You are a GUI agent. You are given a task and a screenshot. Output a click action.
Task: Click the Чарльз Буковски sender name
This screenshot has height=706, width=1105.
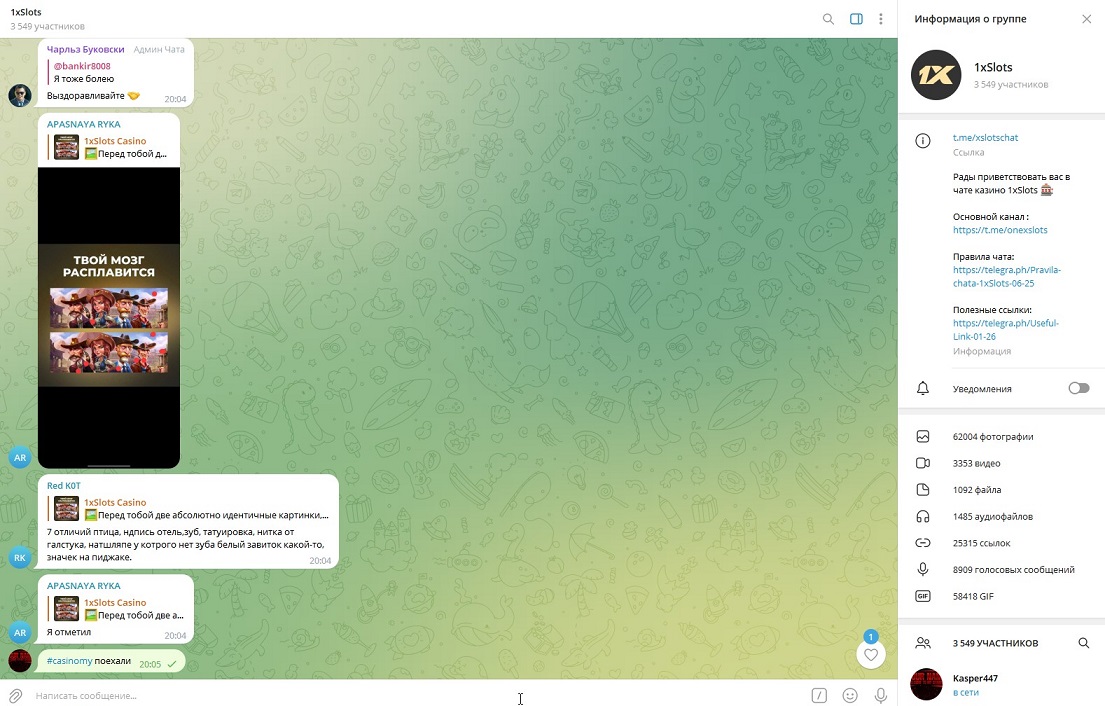[85, 49]
